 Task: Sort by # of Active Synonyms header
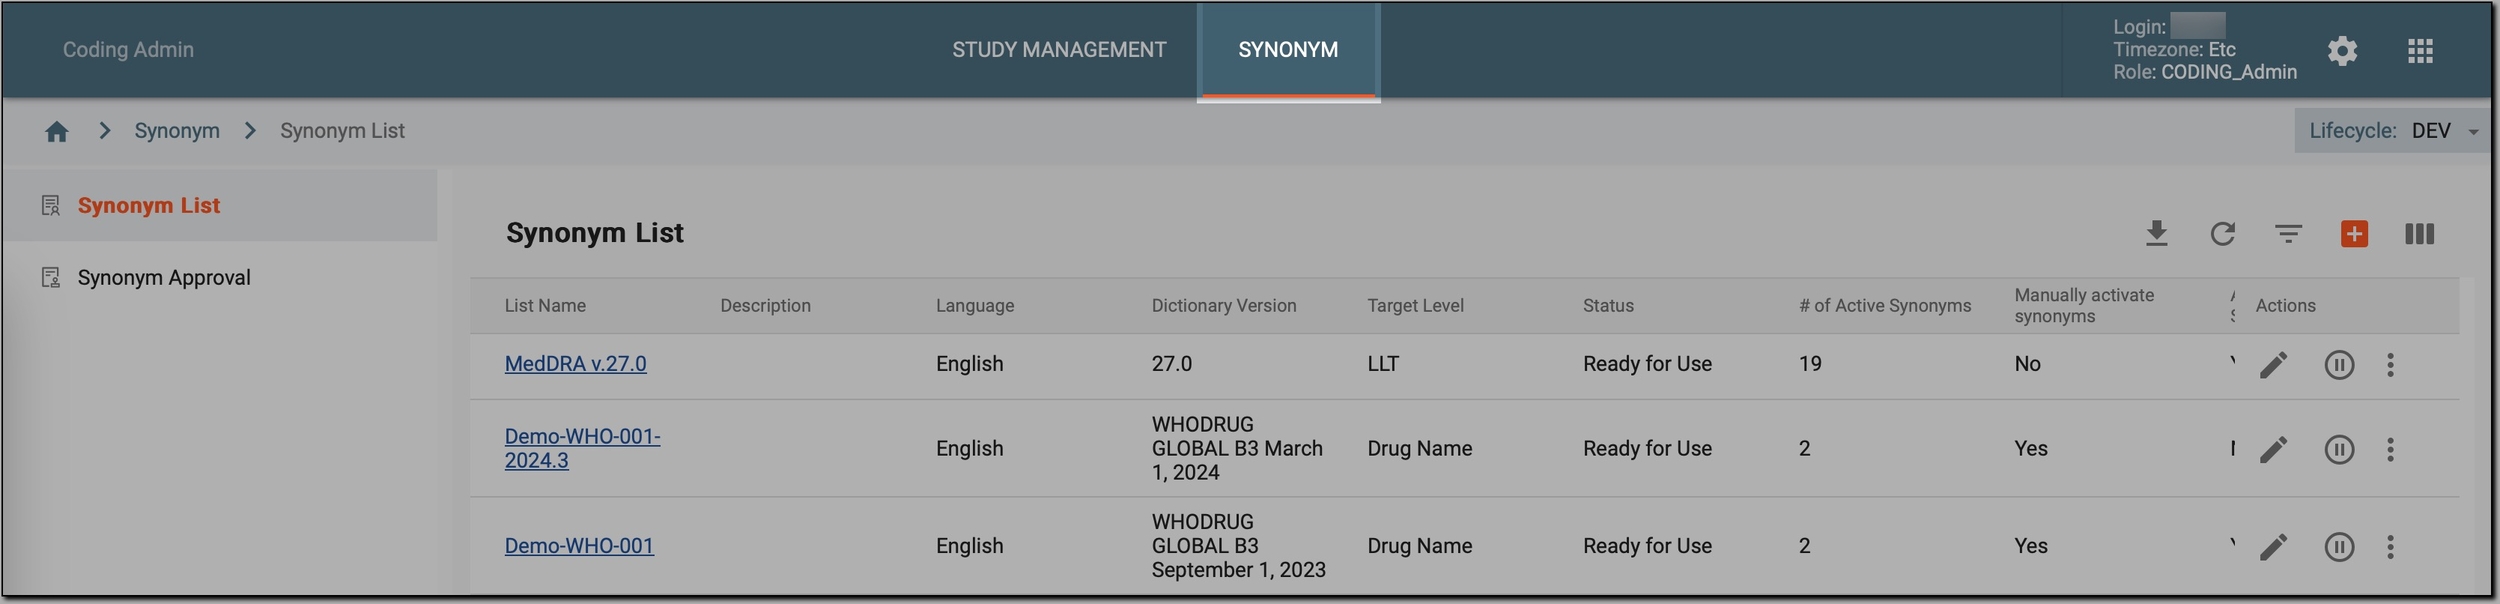(x=1885, y=306)
